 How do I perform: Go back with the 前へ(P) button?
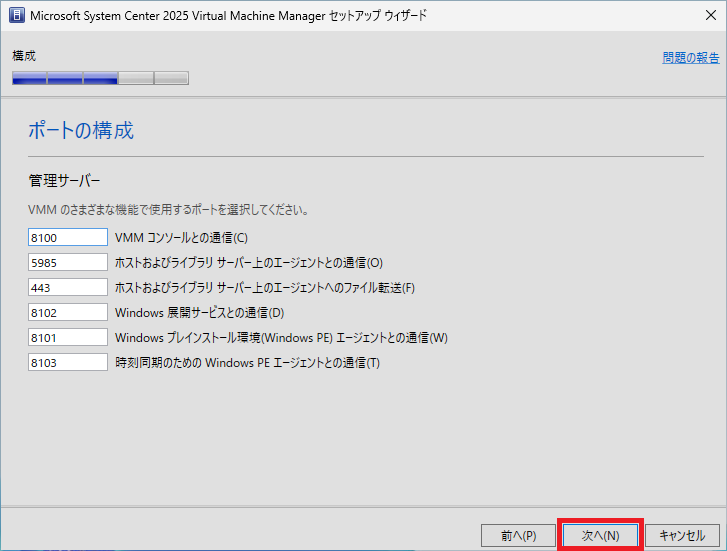pyautogui.click(x=518, y=536)
